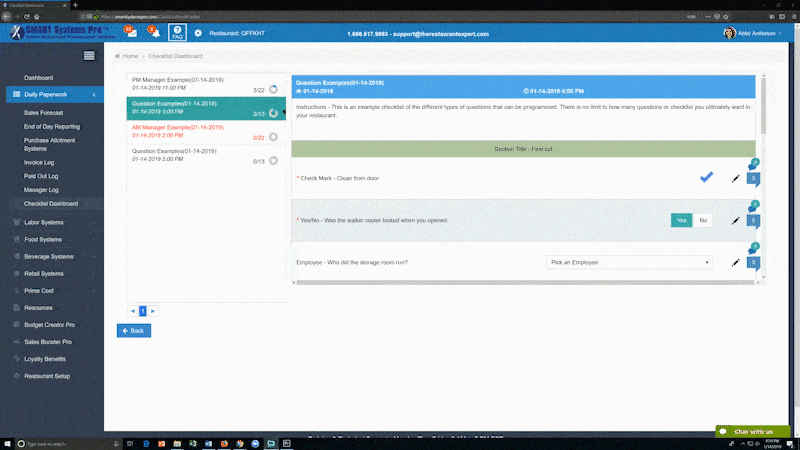Expand Prime Cost menu
800x450 pixels.
click(55, 291)
